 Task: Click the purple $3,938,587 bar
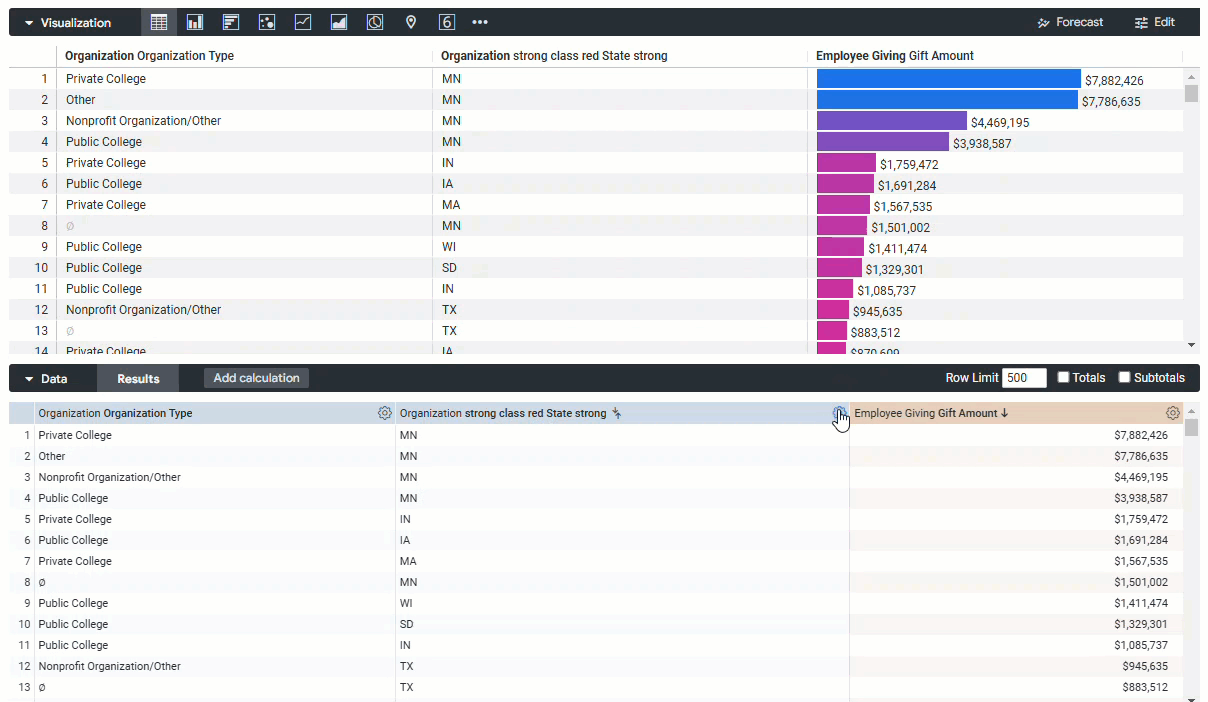point(883,142)
